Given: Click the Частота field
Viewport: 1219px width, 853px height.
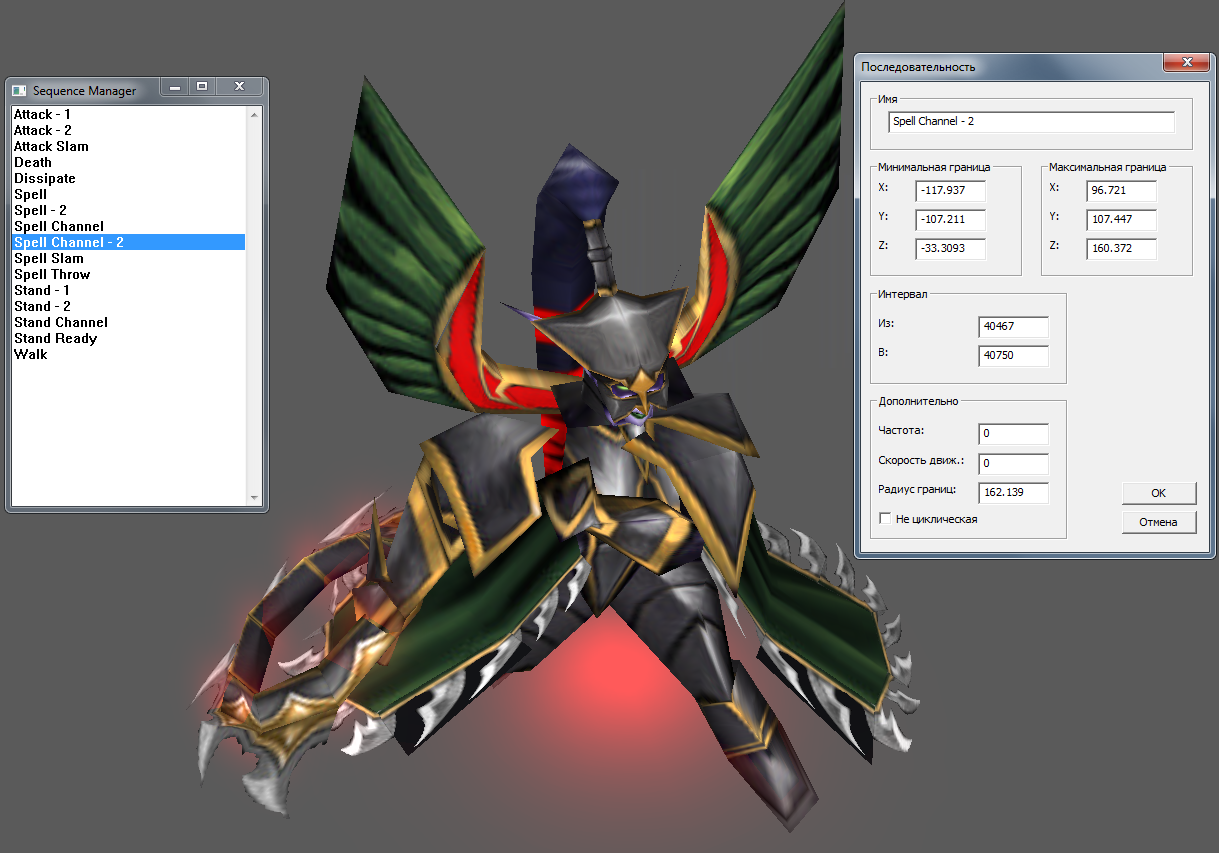Looking at the screenshot, I should pos(1014,434).
